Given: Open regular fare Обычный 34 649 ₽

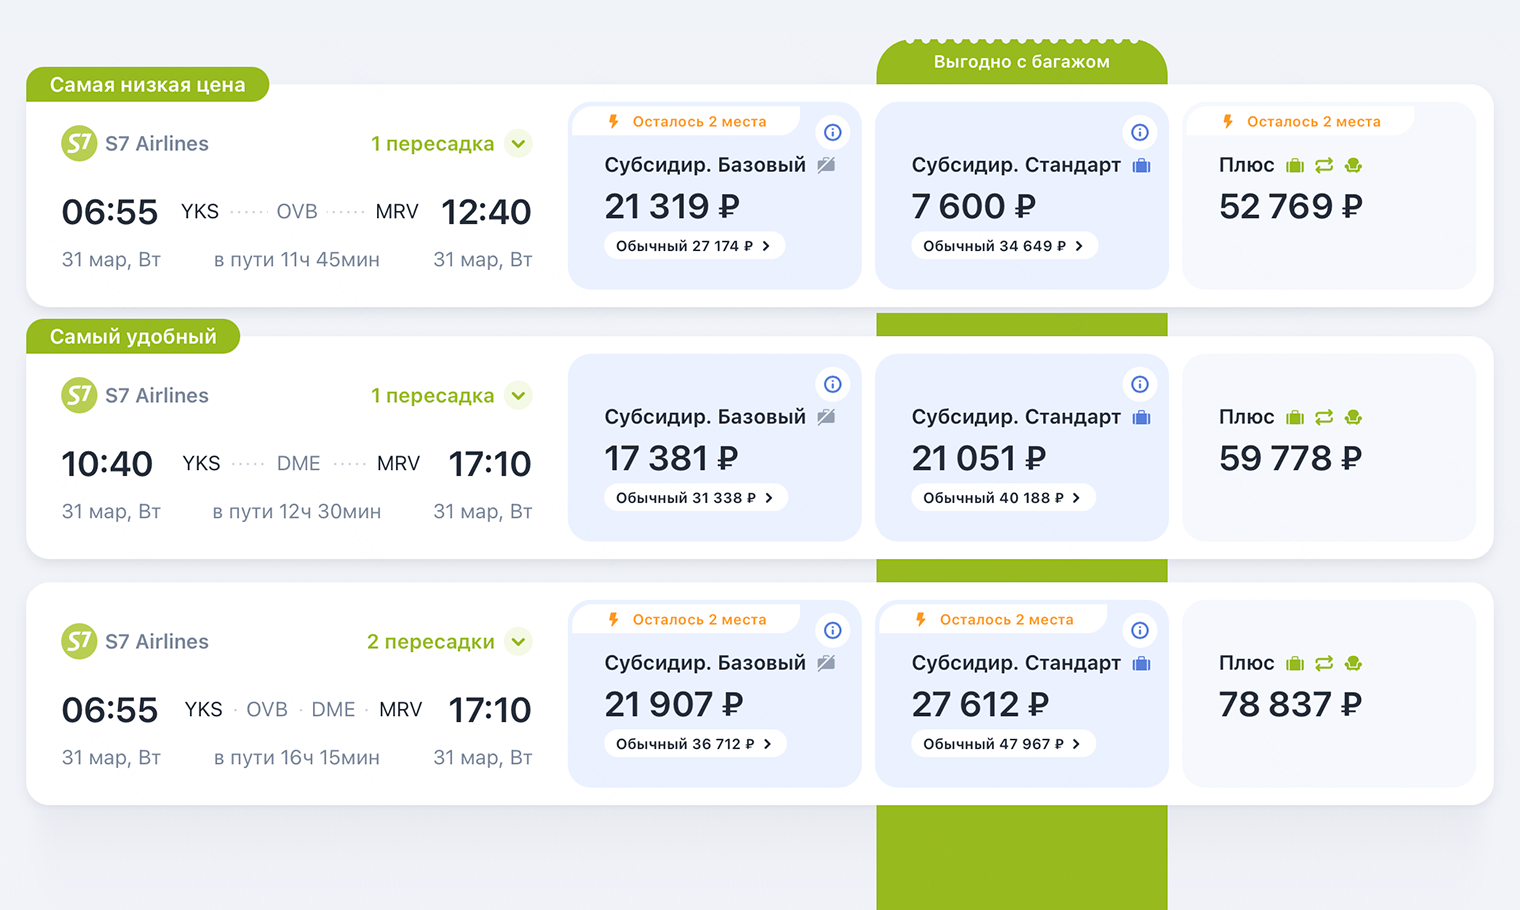Looking at the screenshot, I should tap(1003, 246).
